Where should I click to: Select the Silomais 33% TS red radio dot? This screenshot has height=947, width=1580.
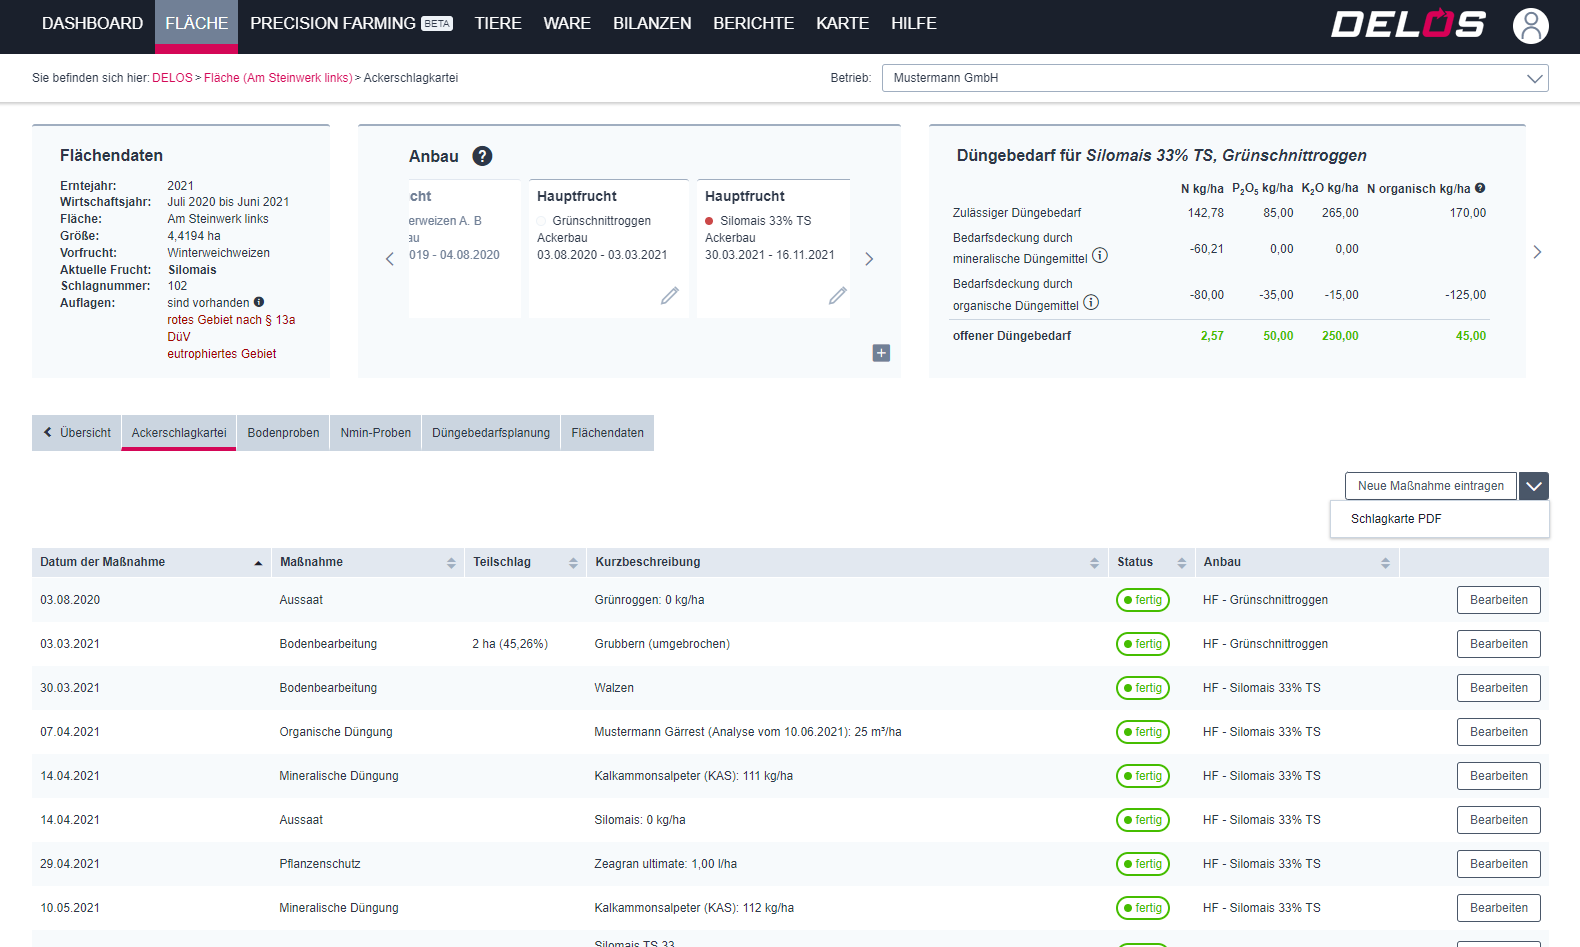point(709,221)
